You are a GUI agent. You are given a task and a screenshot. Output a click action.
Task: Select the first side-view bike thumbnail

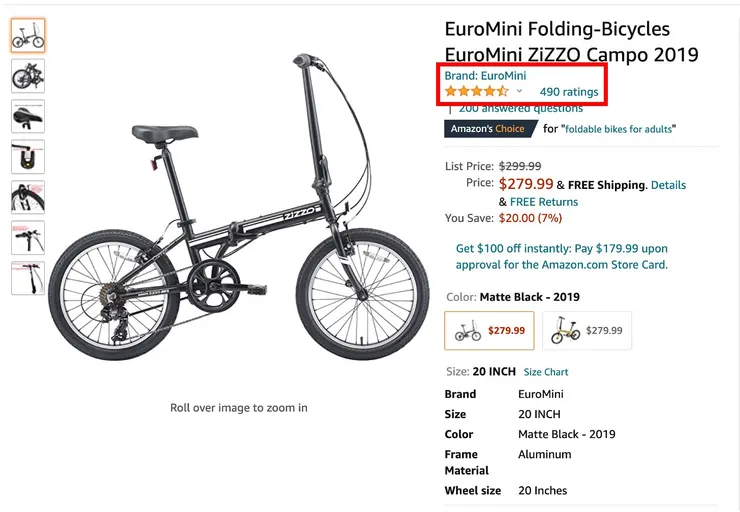click(28, 36)
